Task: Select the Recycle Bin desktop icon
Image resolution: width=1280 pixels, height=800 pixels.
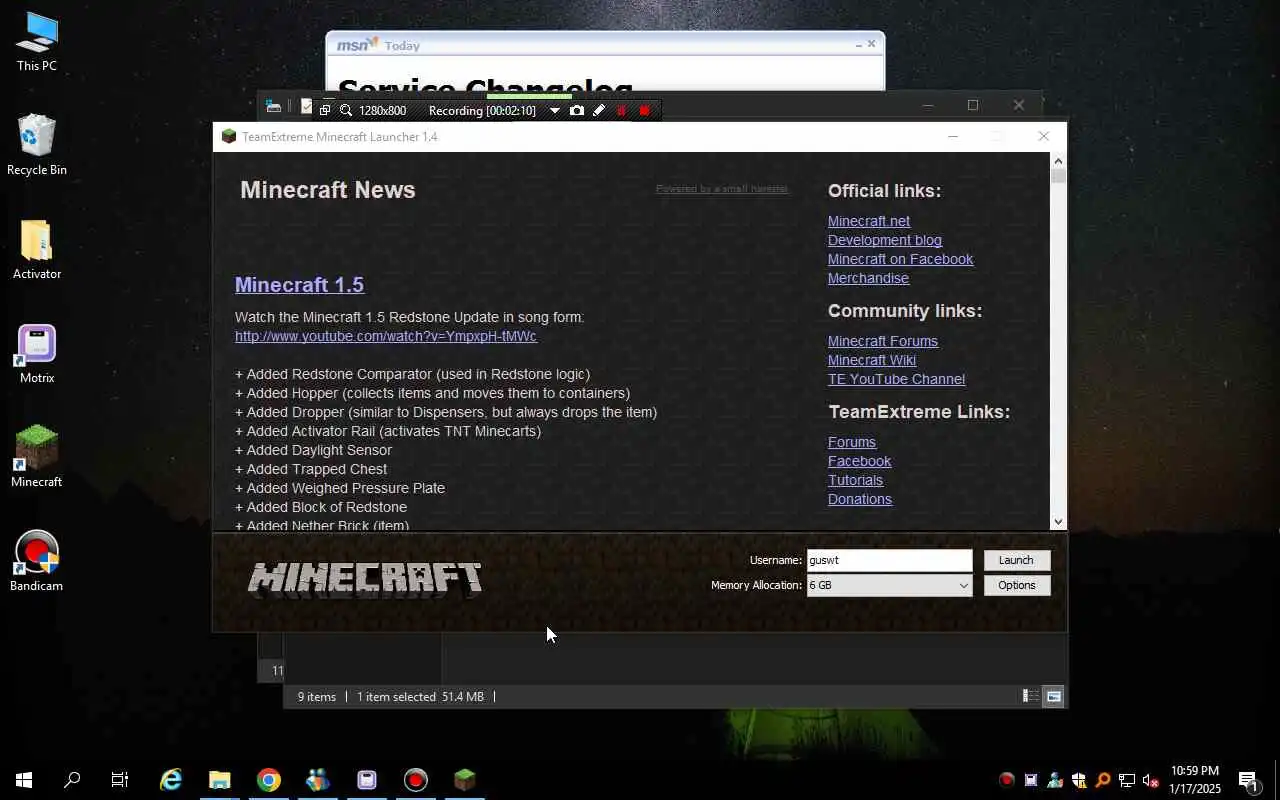Action: tap(37, 146)
